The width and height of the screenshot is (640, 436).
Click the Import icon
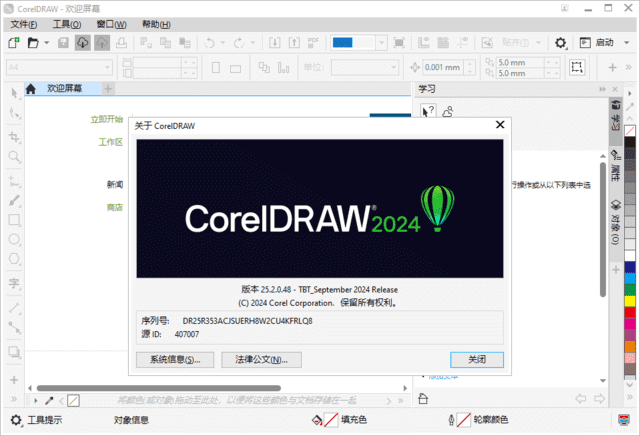[275, 42]
